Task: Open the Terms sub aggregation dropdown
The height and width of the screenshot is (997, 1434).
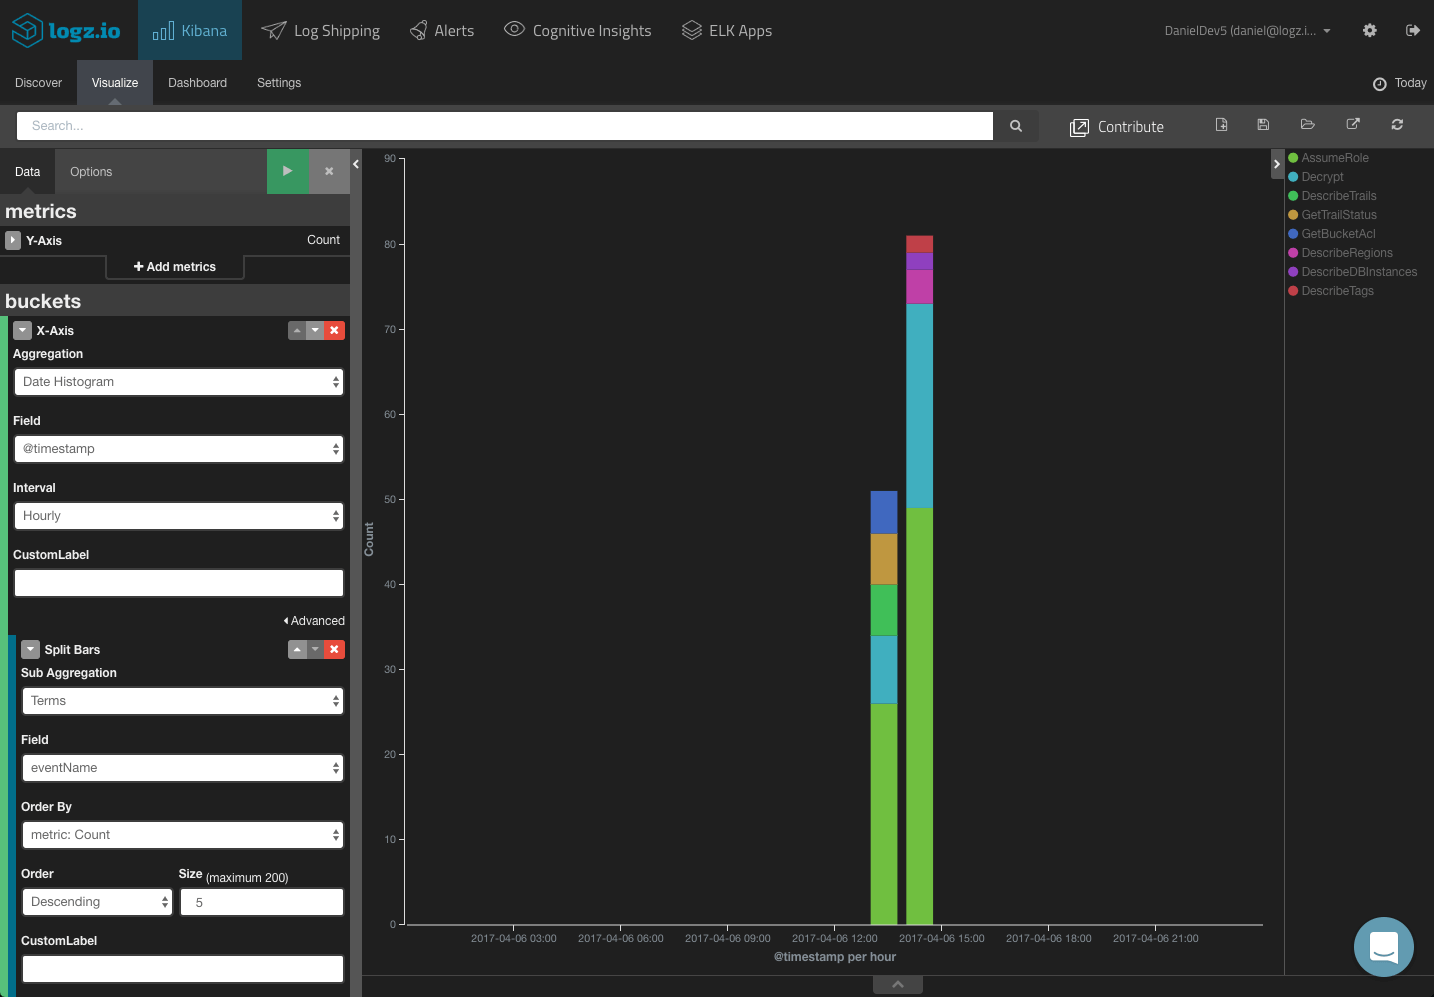Action: (183, 701)
